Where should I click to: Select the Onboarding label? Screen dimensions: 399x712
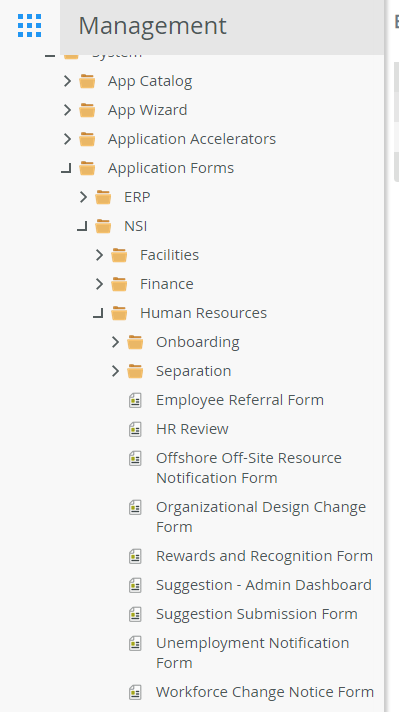198,342
